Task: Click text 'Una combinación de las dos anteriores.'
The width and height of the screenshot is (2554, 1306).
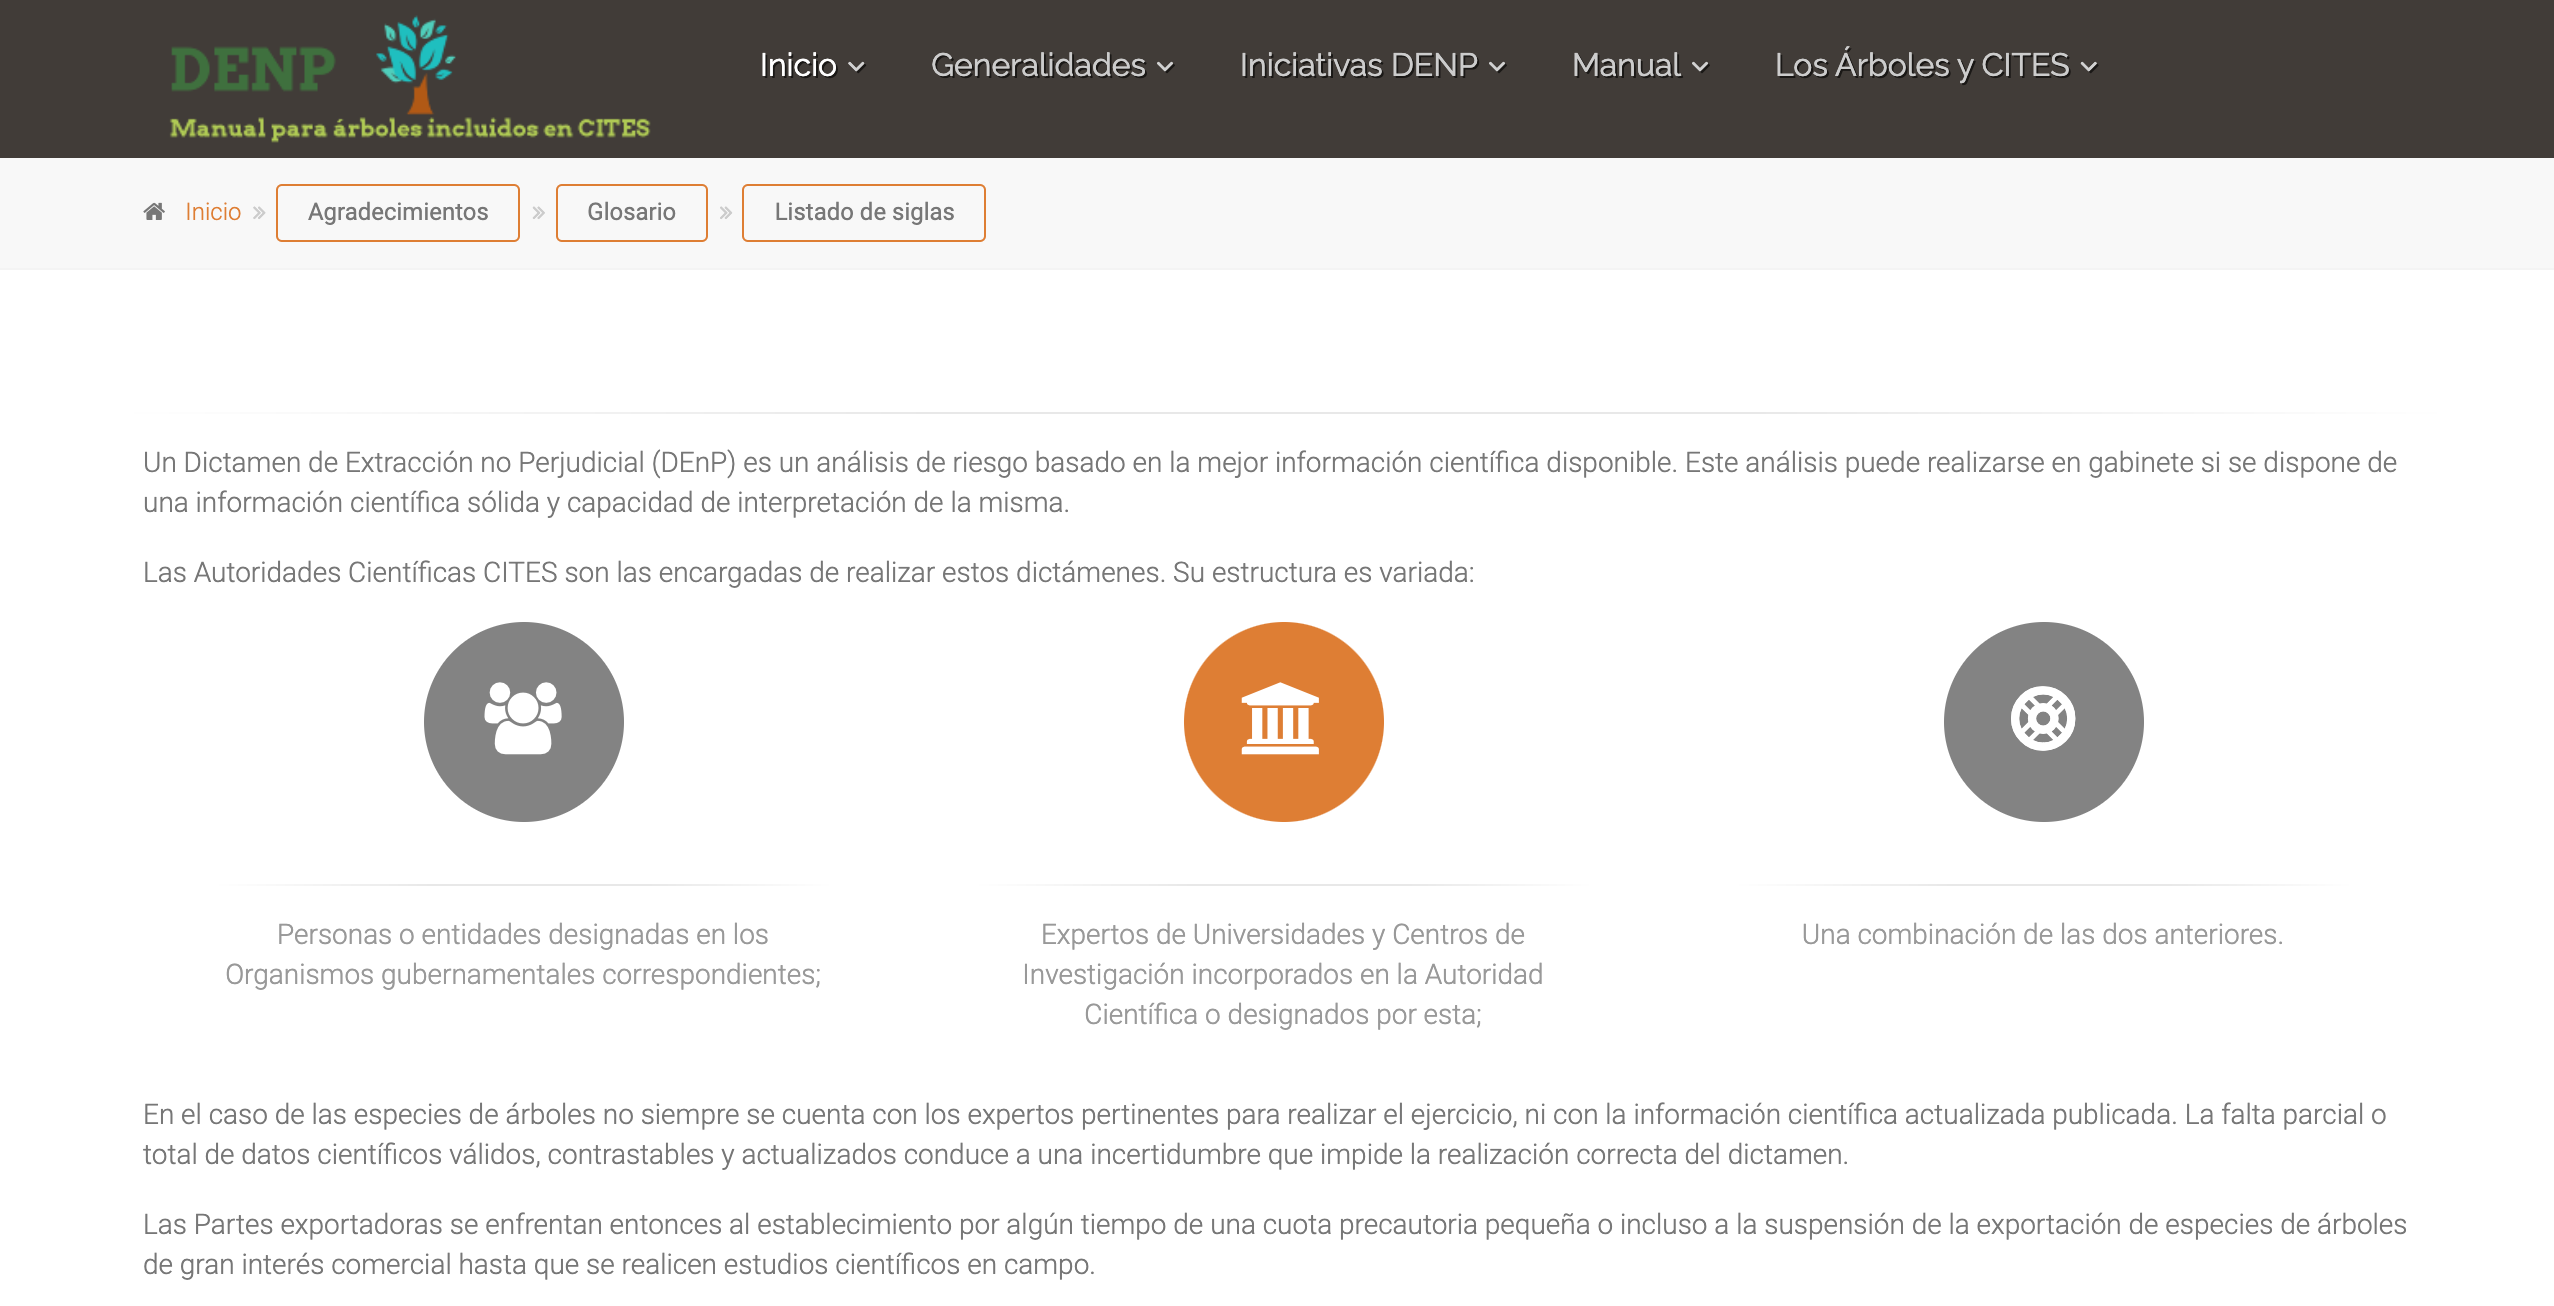Action: coord(2043,934)
